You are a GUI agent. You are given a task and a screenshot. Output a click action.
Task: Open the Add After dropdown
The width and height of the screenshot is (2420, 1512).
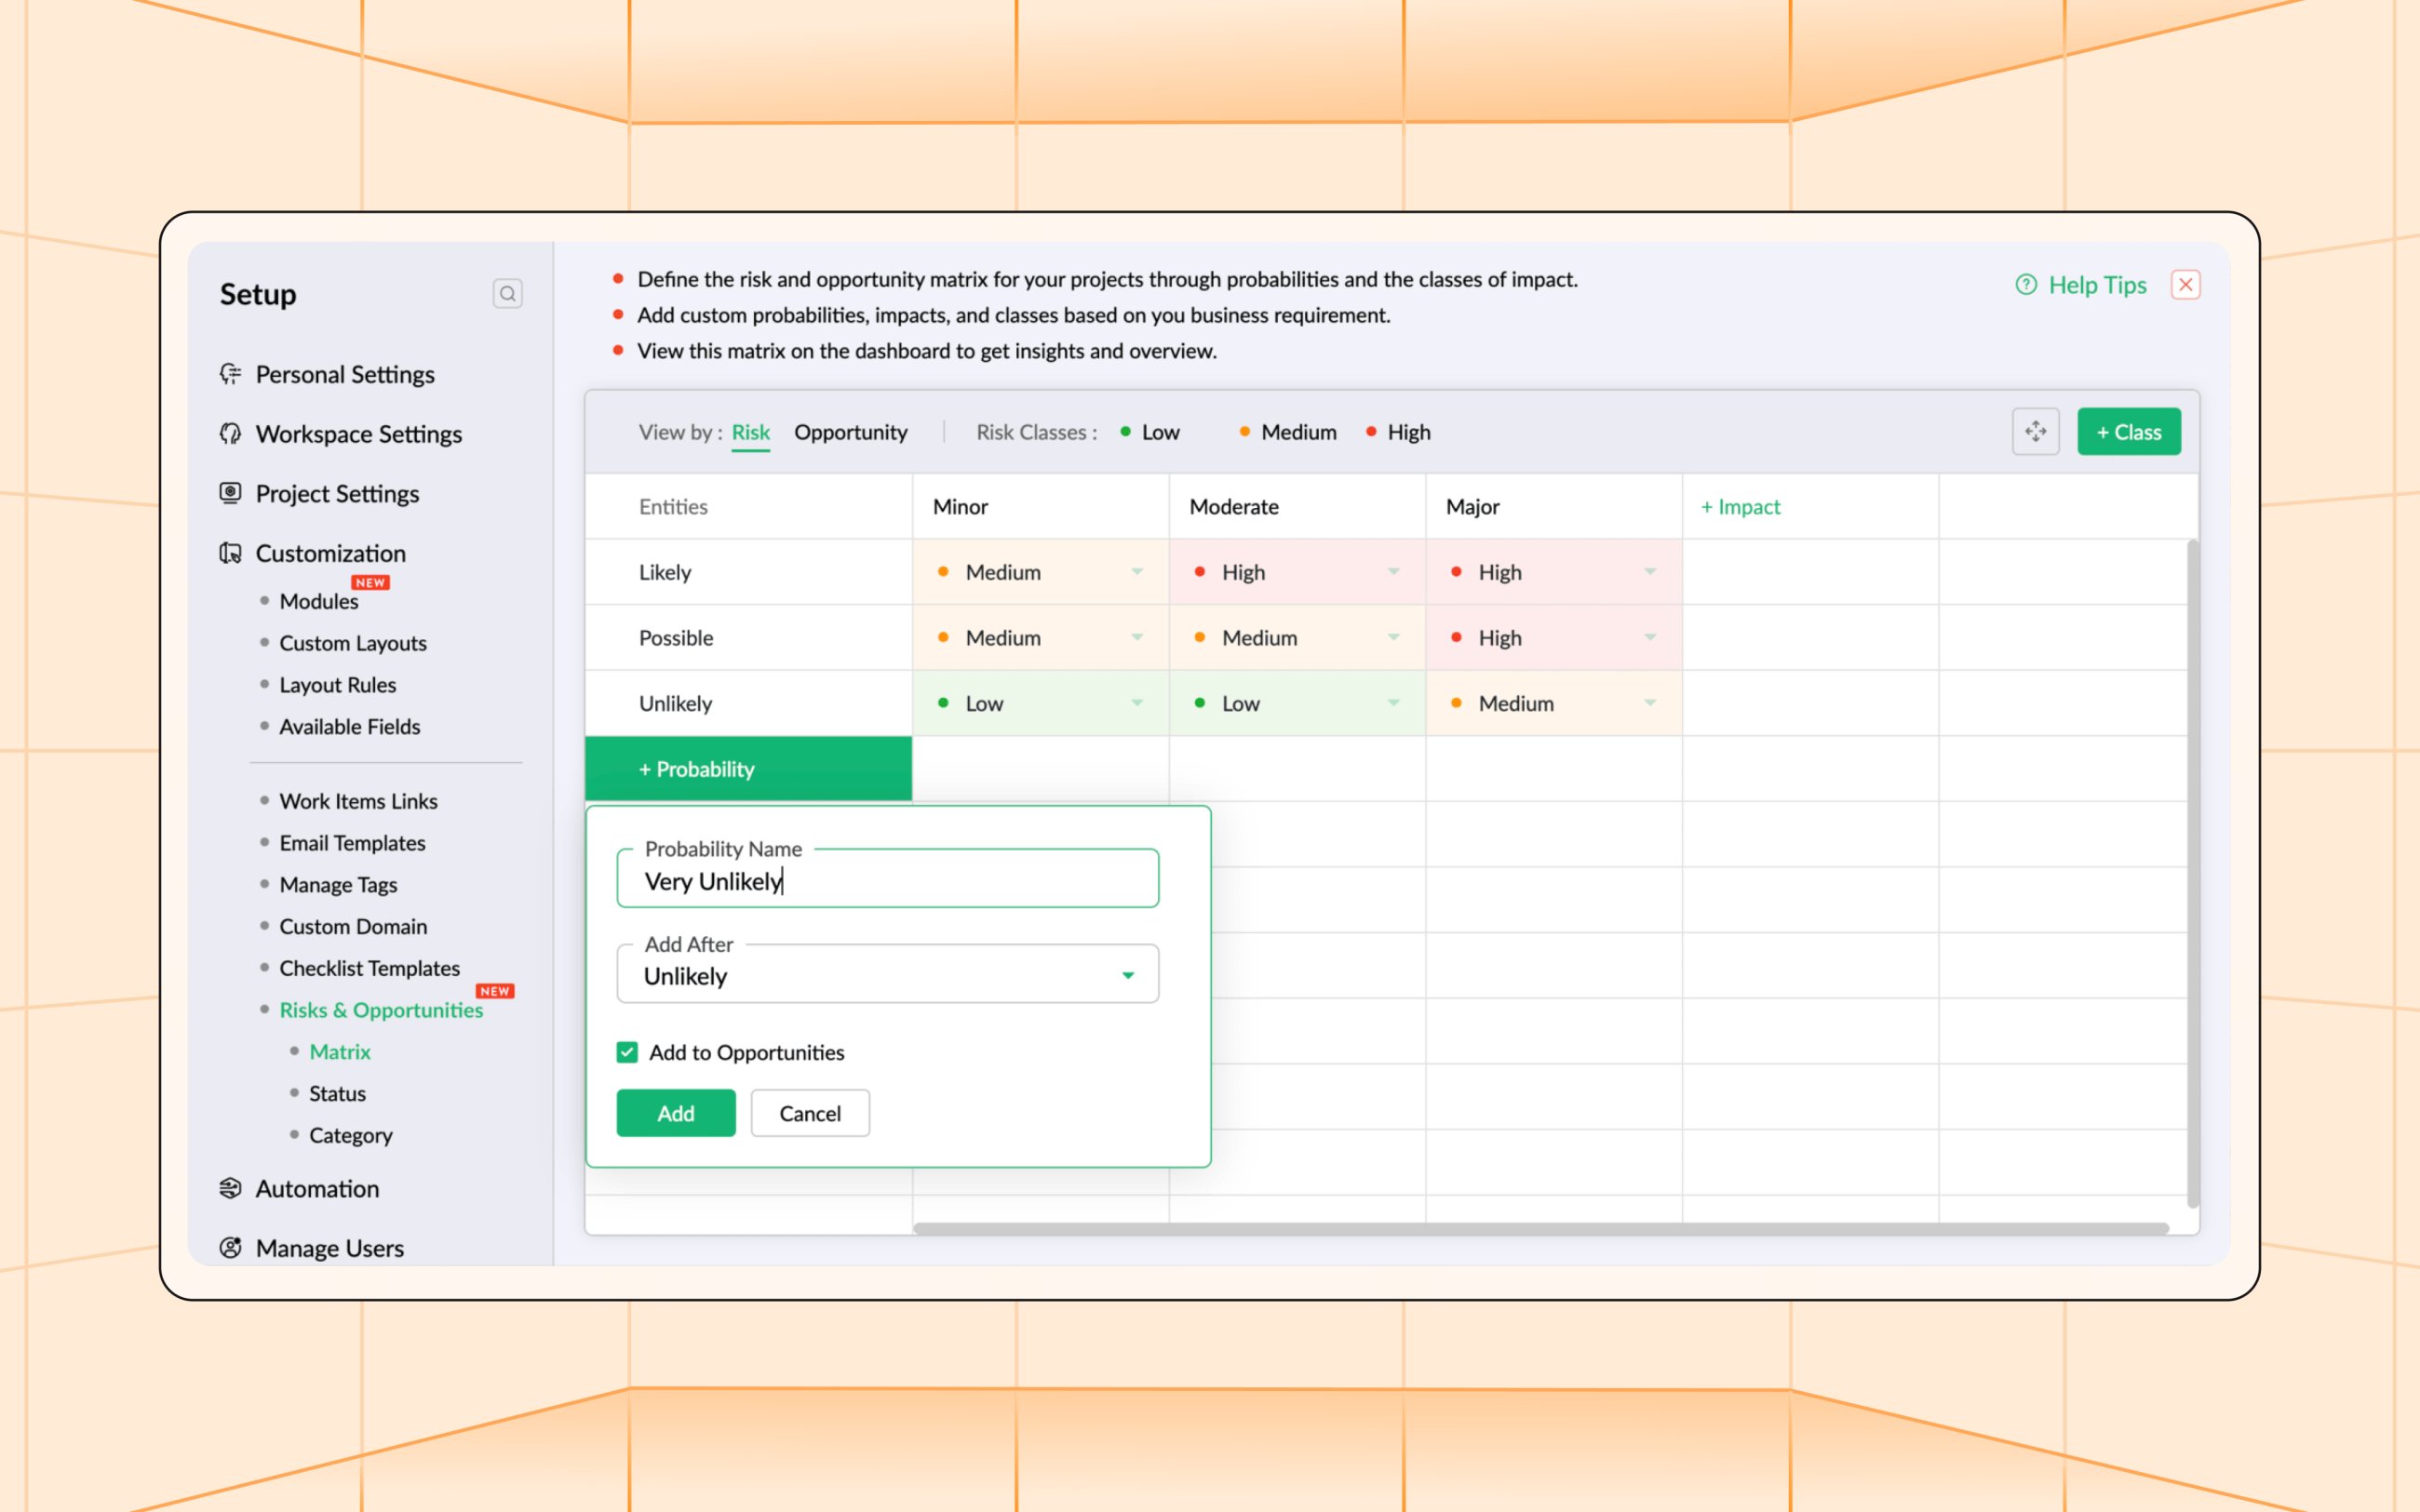pyautogui.click(x=1127, y=975)
